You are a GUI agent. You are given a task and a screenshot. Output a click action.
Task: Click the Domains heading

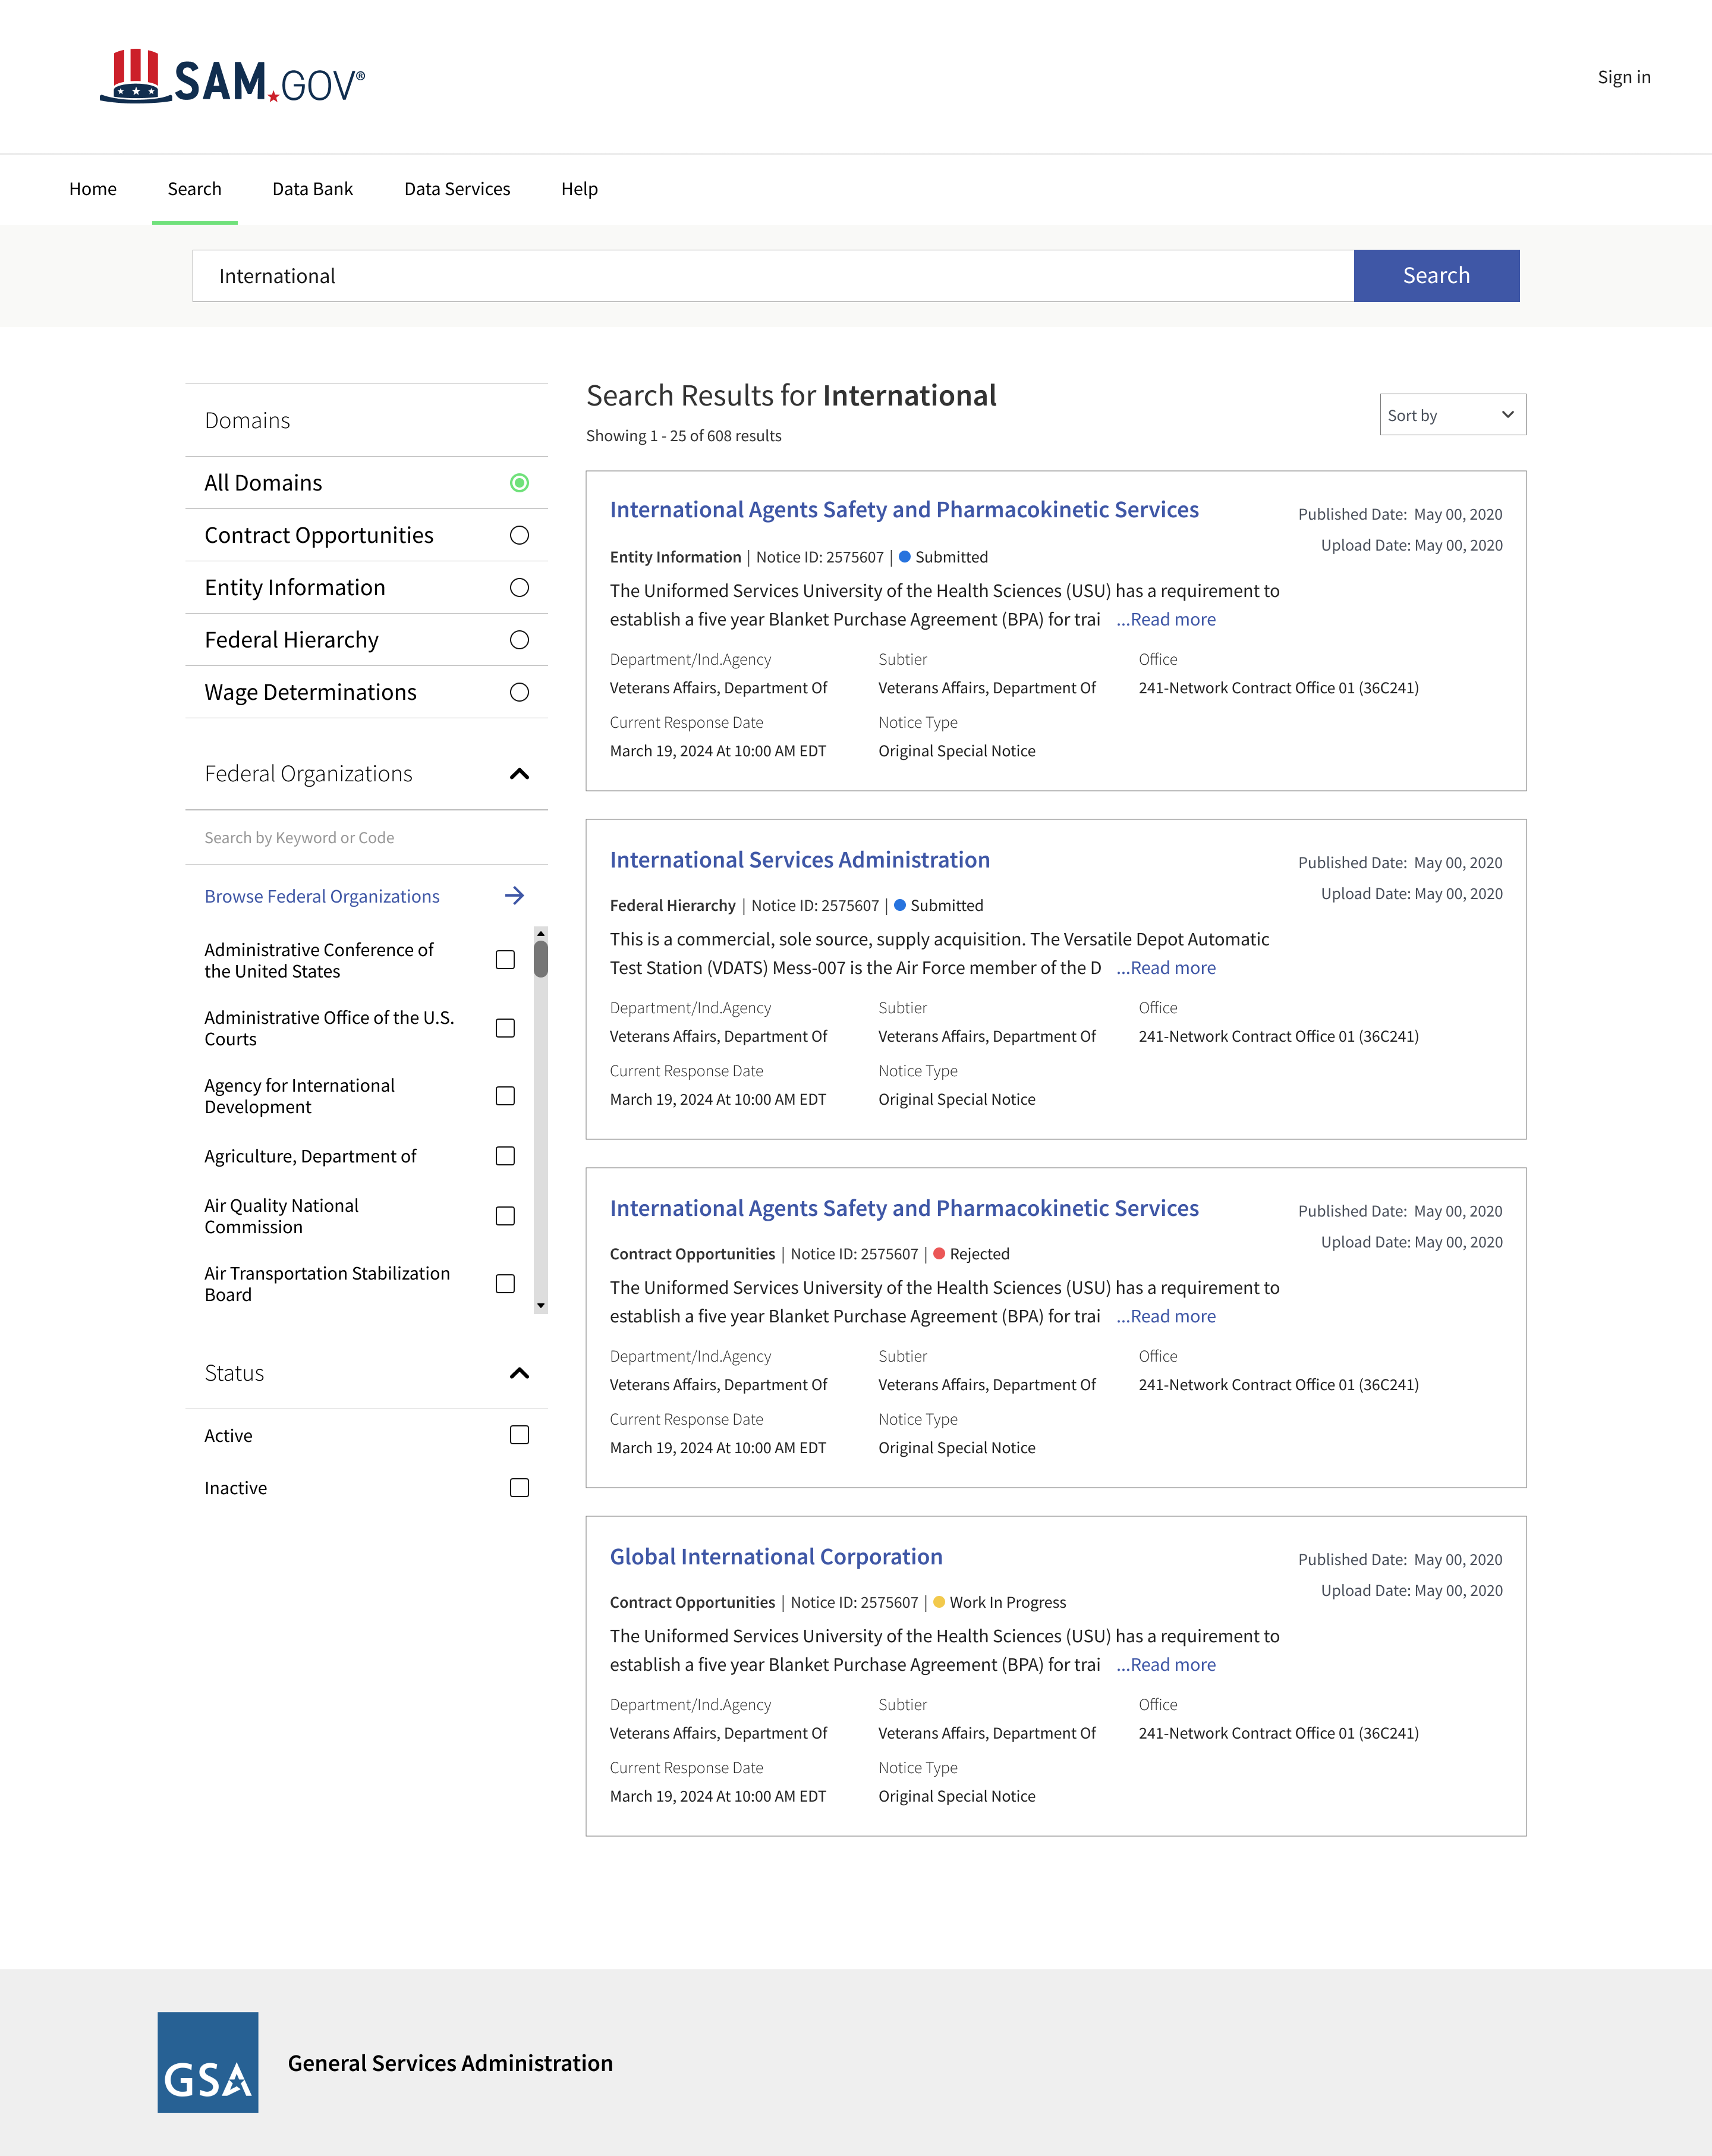pyautogui.click(x=247, y=421)
